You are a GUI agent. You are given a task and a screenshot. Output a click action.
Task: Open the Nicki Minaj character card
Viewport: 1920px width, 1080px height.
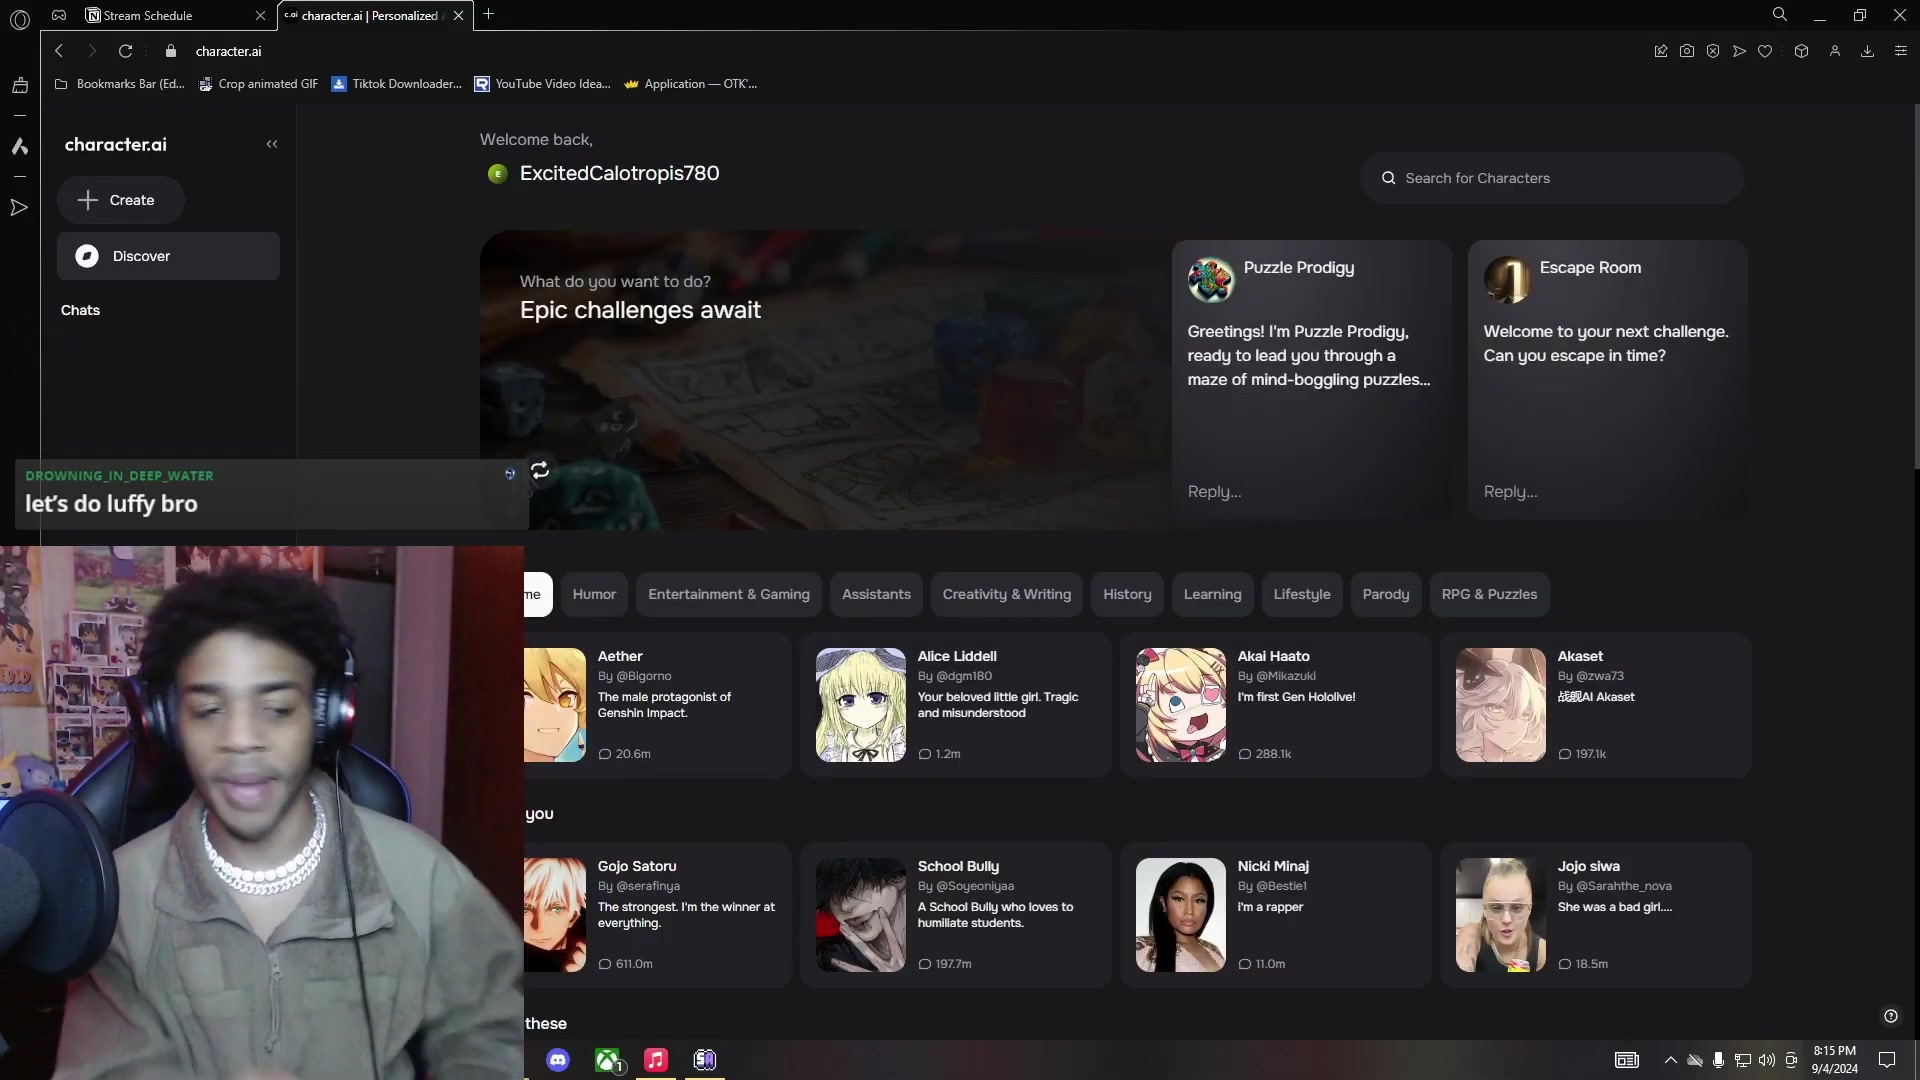[x=1275, y=915]
